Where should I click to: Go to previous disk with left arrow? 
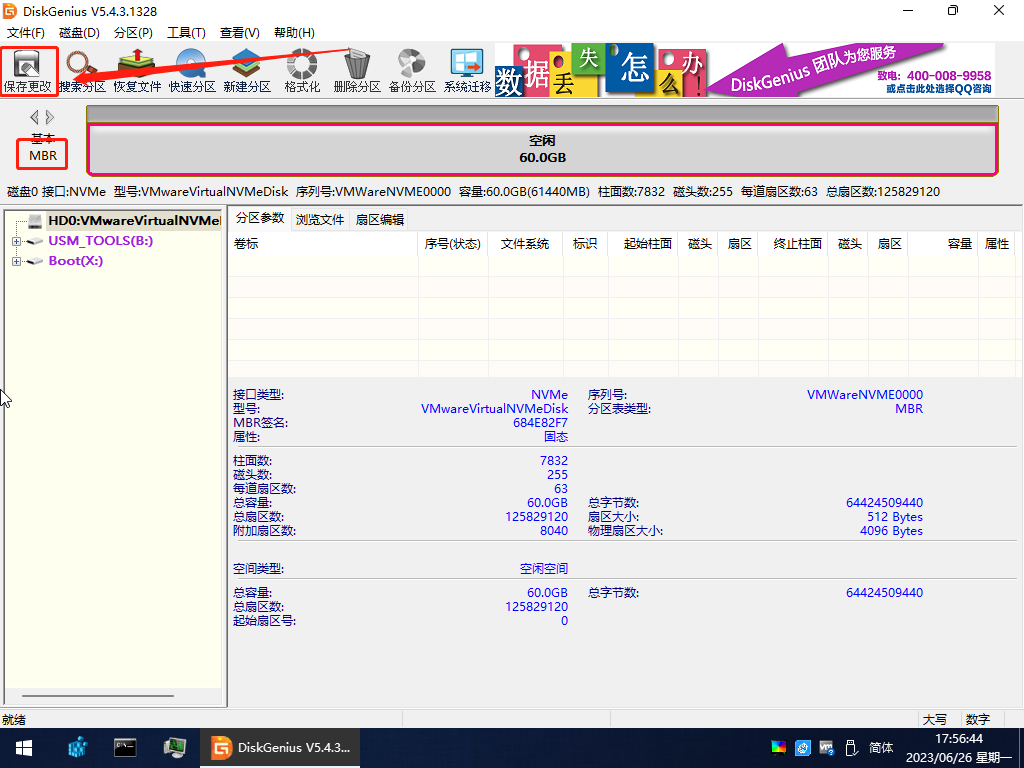point(34,118)
